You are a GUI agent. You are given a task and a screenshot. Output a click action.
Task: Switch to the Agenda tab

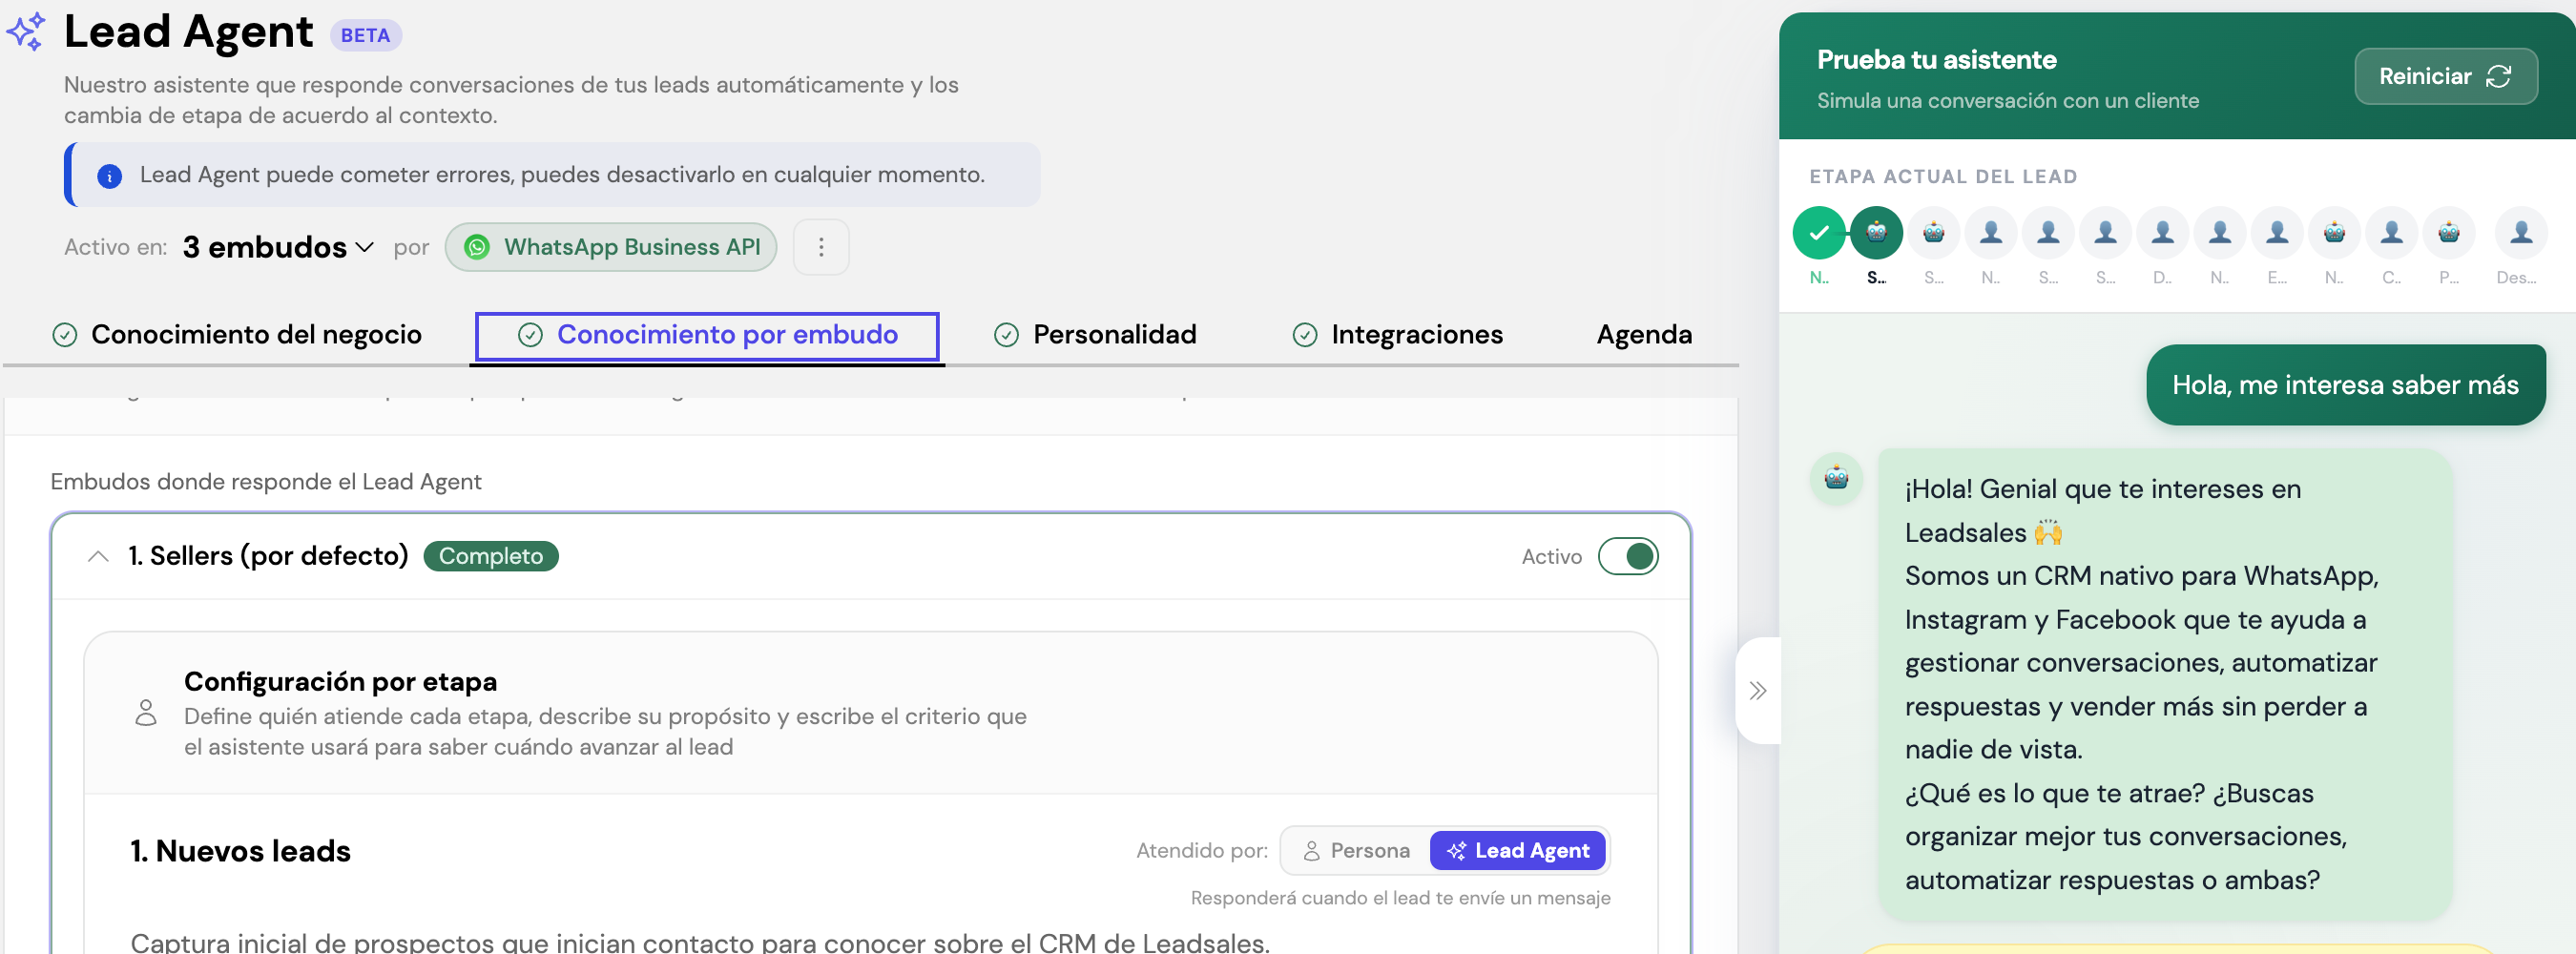click(x=1644, y=335)
